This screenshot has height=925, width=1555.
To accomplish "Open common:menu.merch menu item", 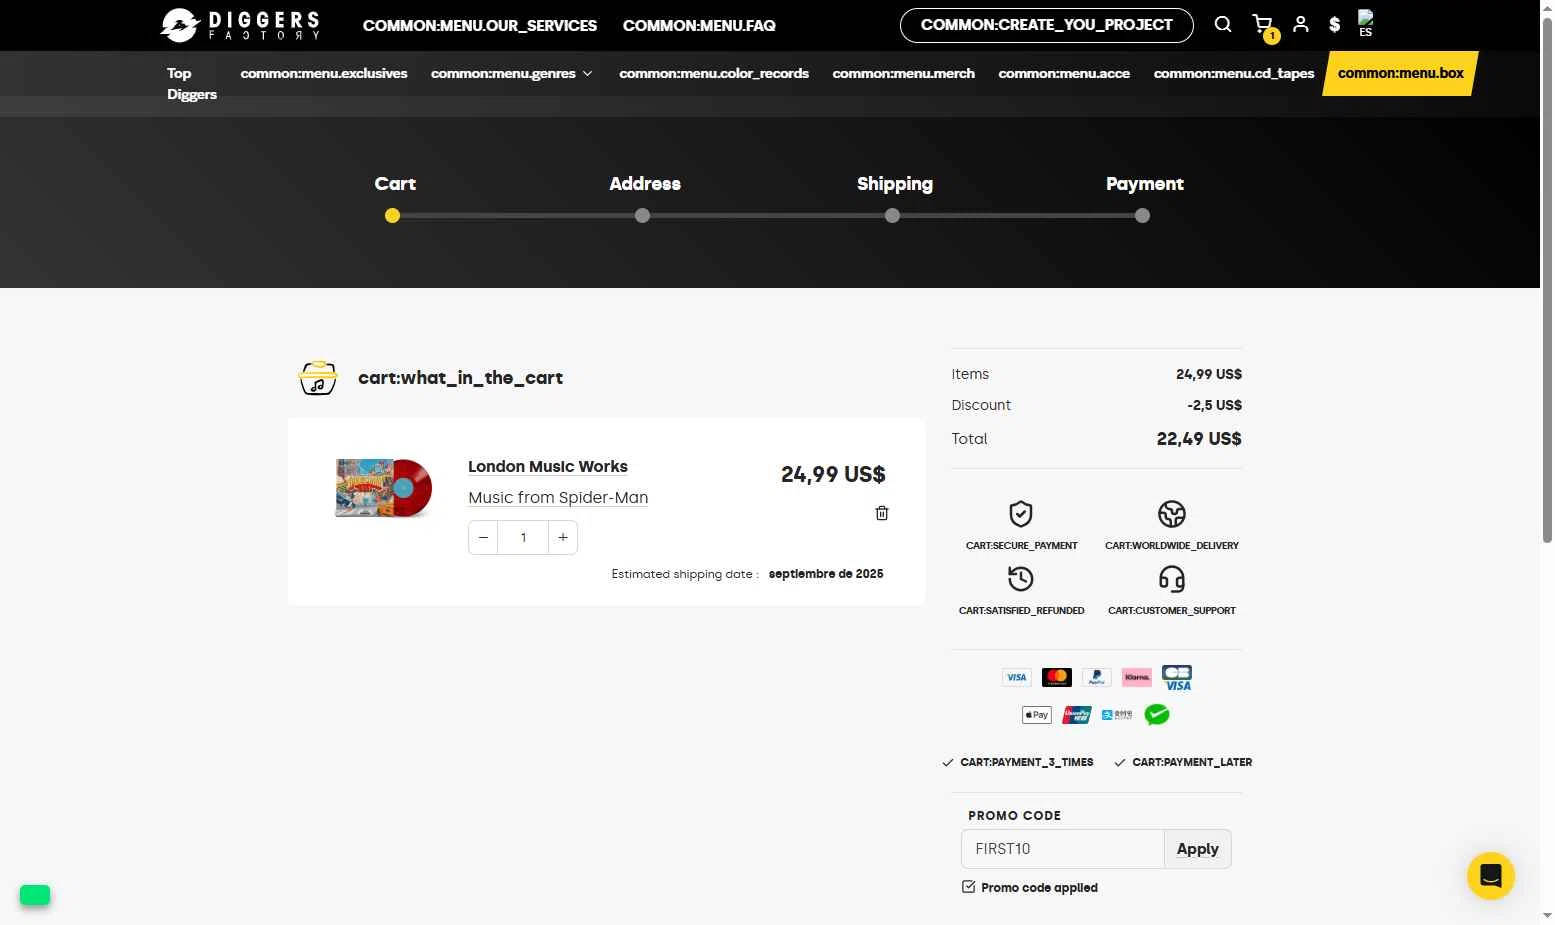I will (x=904, y=73).
